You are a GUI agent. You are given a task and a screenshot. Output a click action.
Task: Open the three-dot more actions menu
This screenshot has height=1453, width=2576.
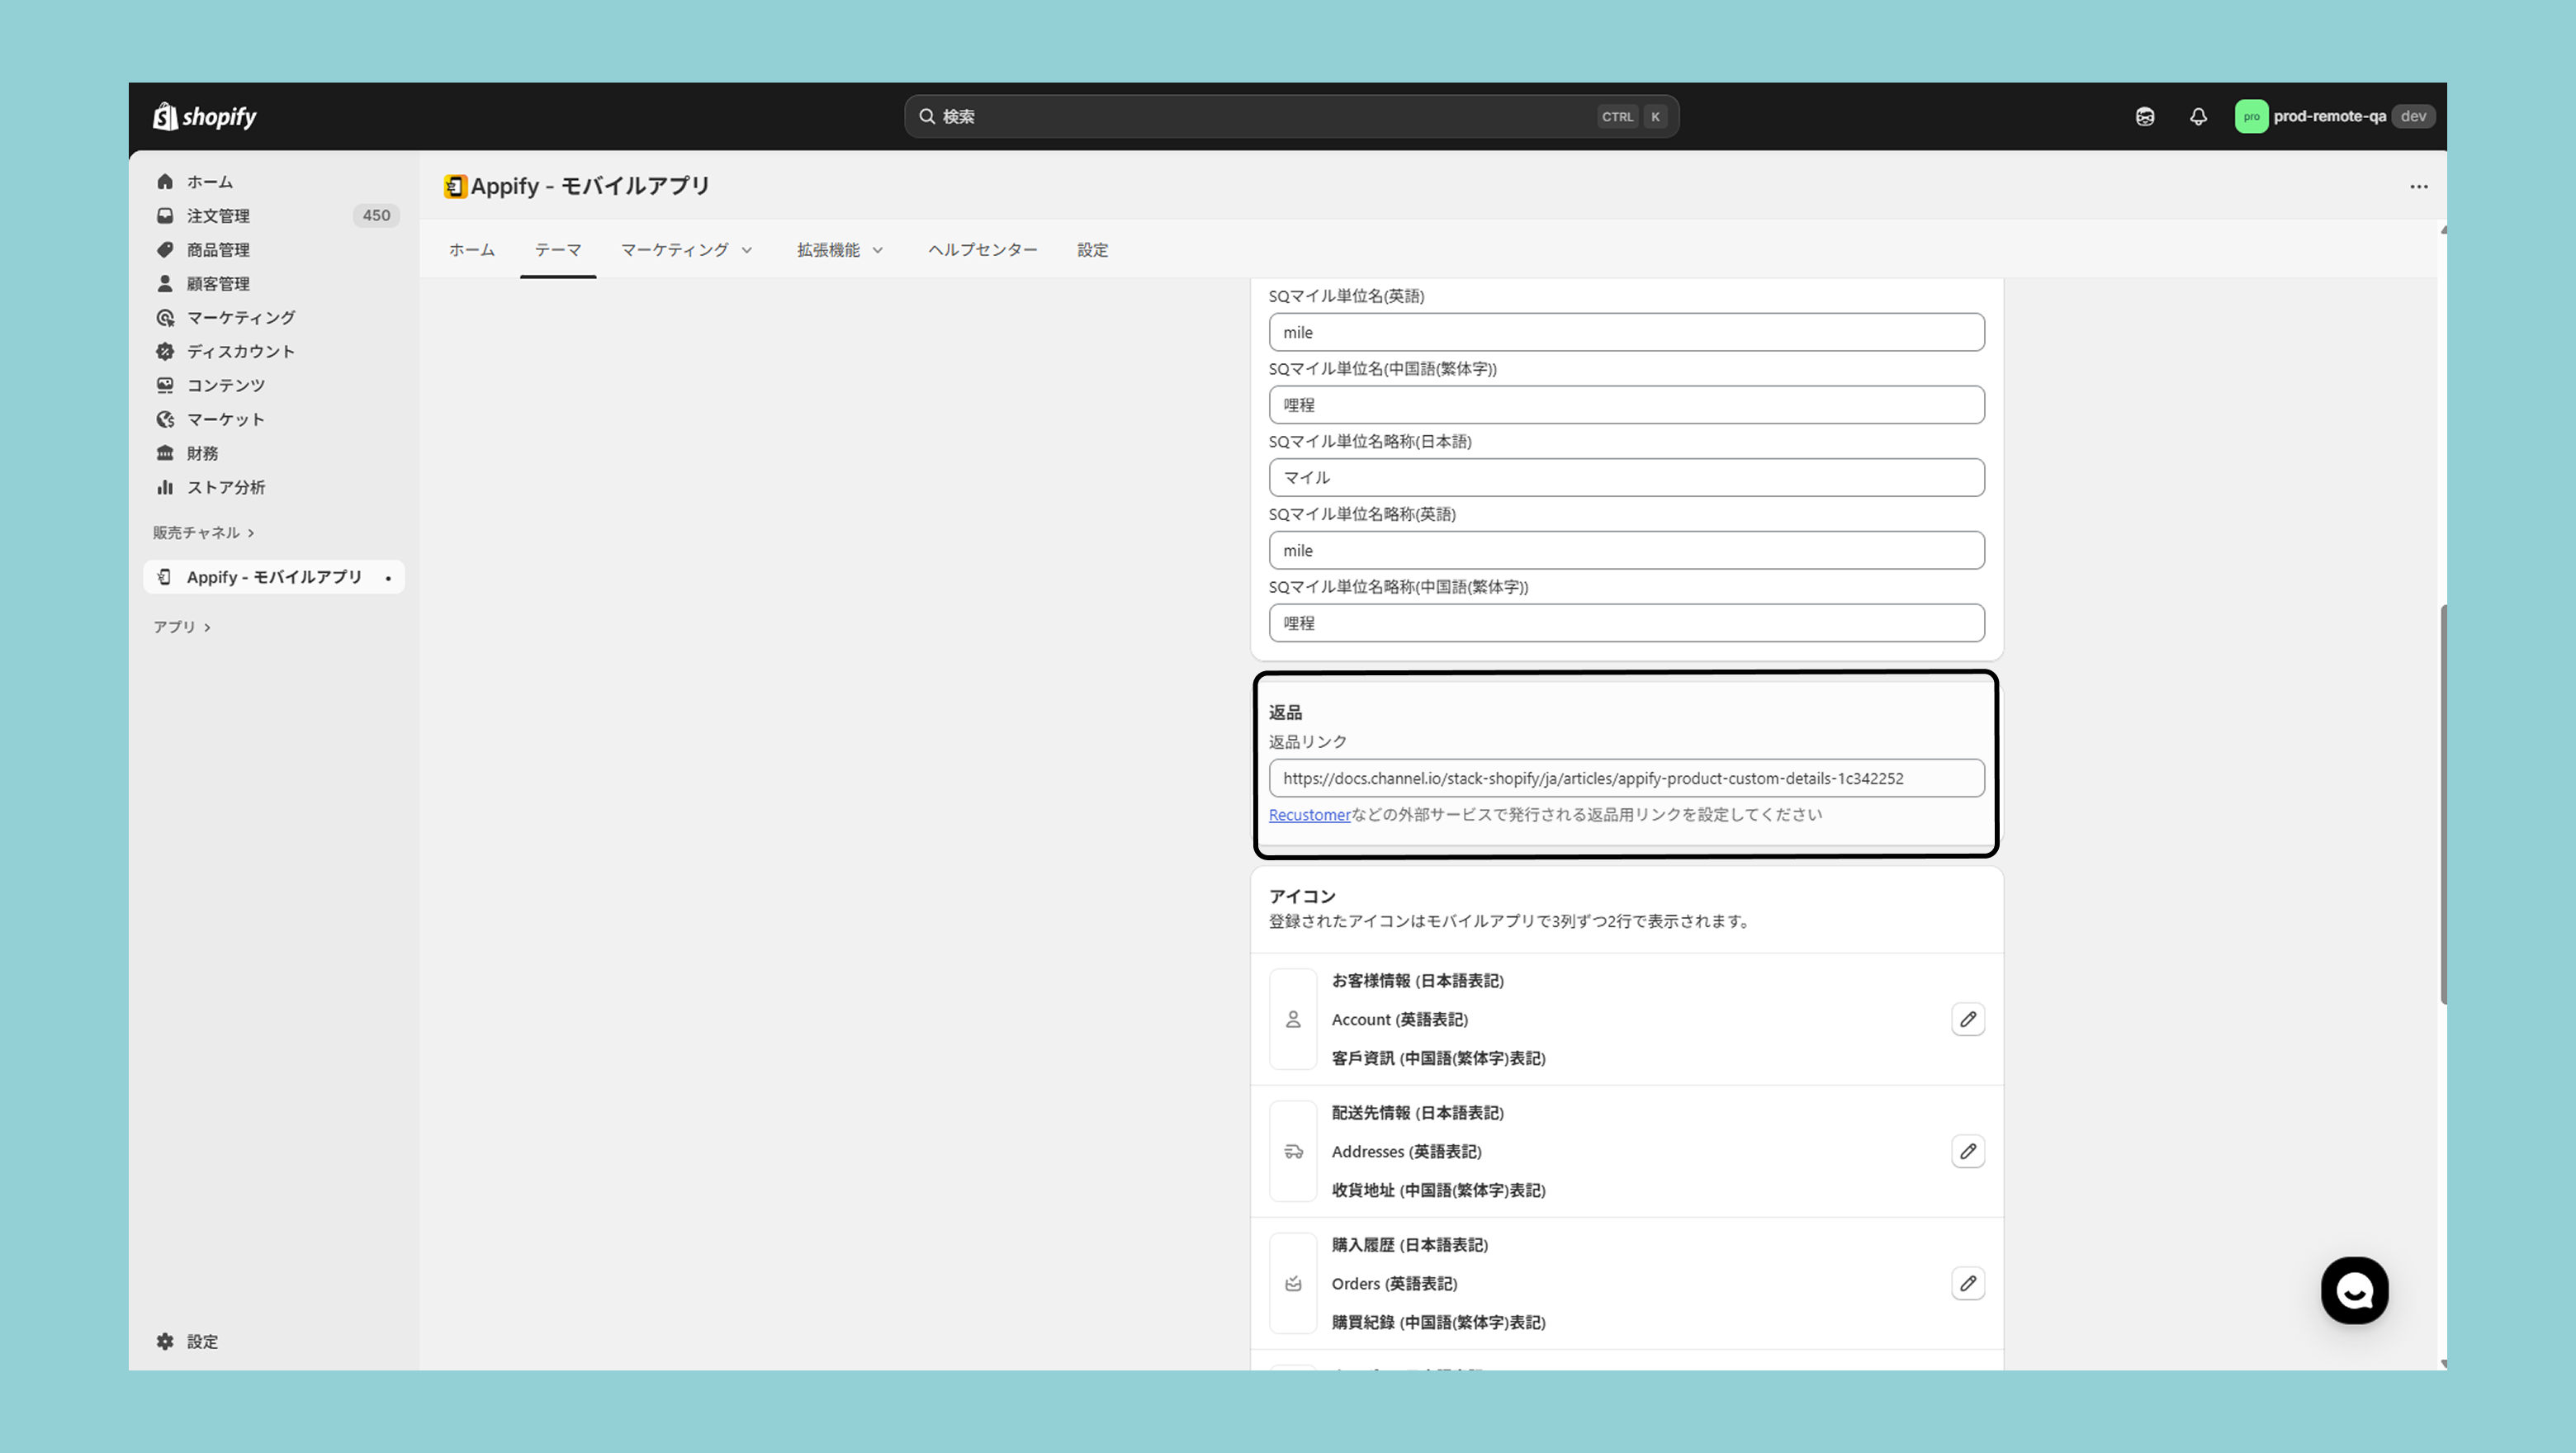pos(2418,186)
